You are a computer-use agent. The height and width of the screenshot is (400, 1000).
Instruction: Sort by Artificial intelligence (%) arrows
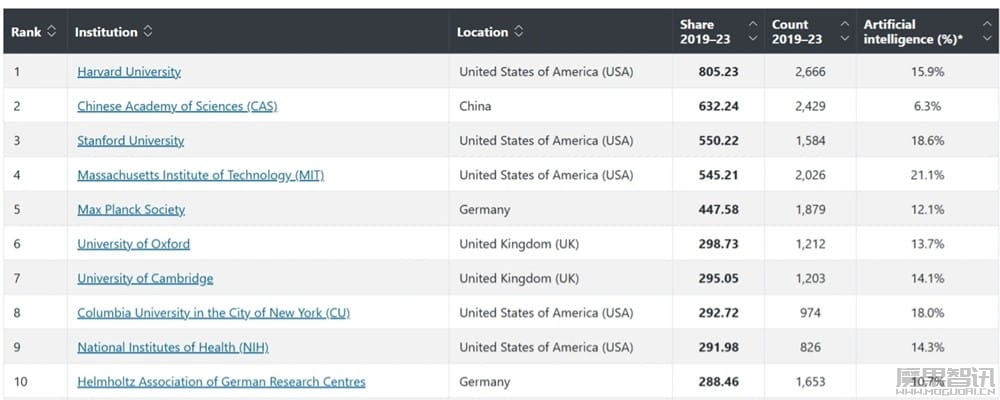(x=987, y=31)
